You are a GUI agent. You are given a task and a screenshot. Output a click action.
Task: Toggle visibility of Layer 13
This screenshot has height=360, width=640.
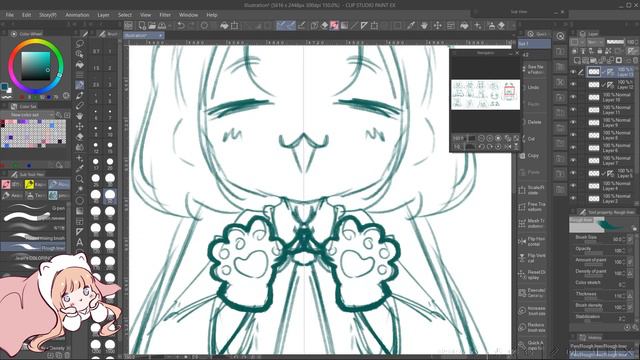point(573,72)
